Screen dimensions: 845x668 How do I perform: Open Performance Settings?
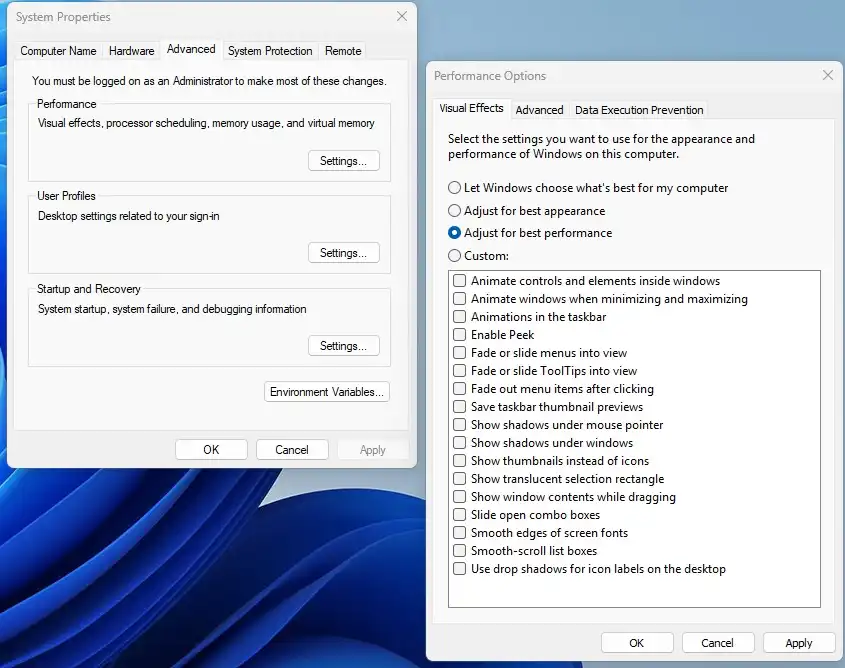click(x=343, y=160)
